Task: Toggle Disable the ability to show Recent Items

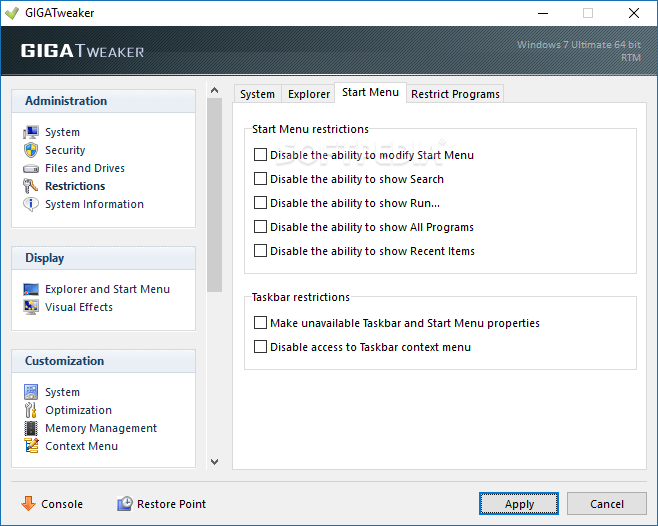Action: [260, 251]
